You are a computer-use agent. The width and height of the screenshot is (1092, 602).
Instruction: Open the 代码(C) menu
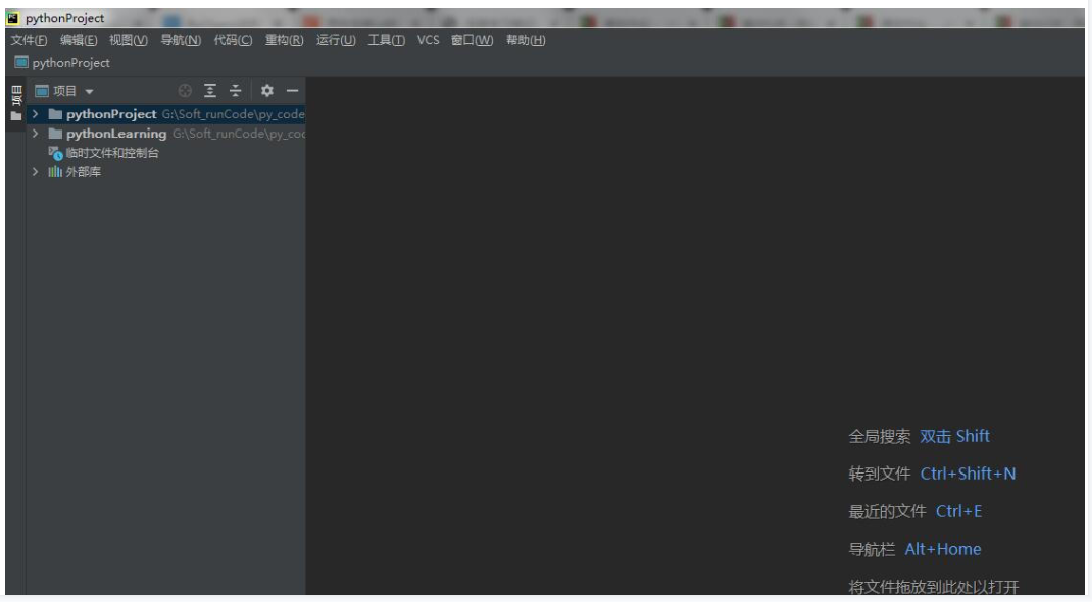pos(233,40)
